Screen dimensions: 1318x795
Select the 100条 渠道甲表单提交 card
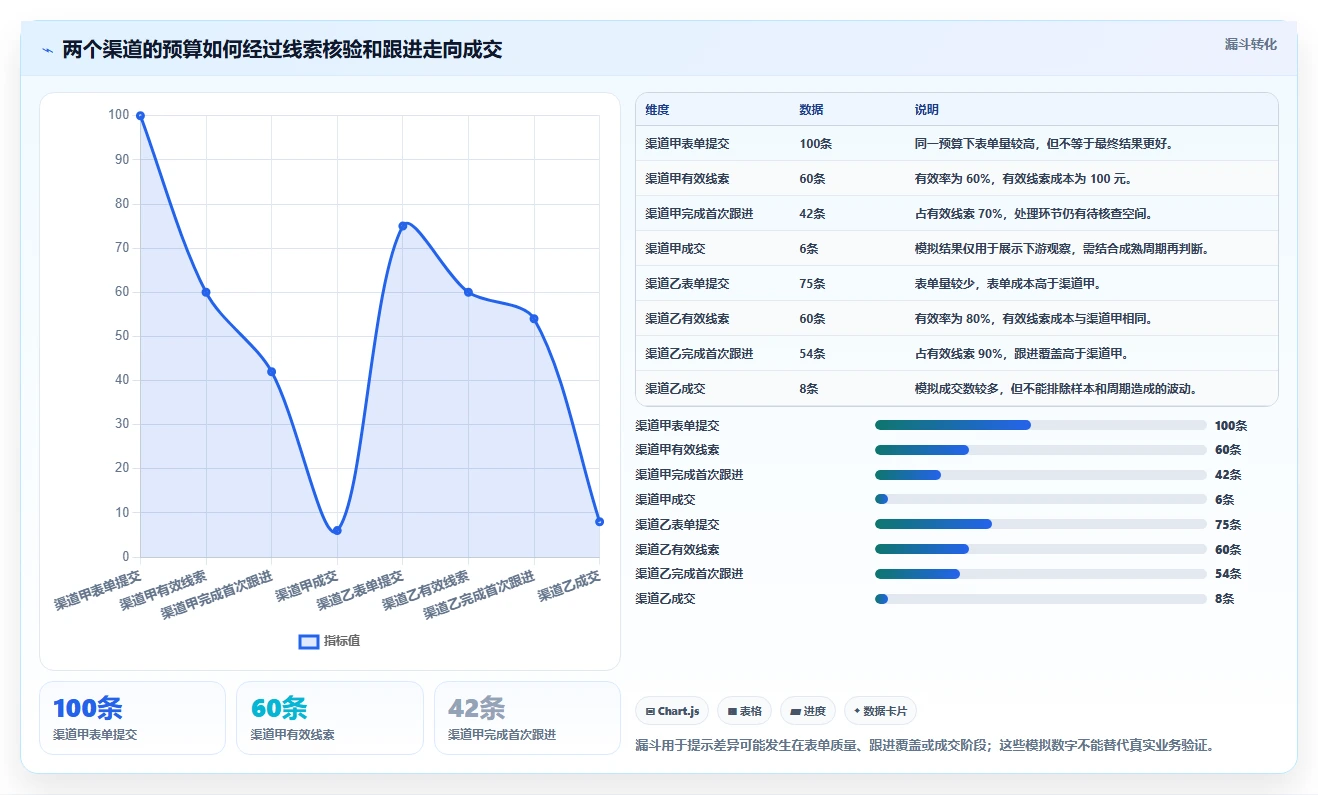tap(132, 718)
